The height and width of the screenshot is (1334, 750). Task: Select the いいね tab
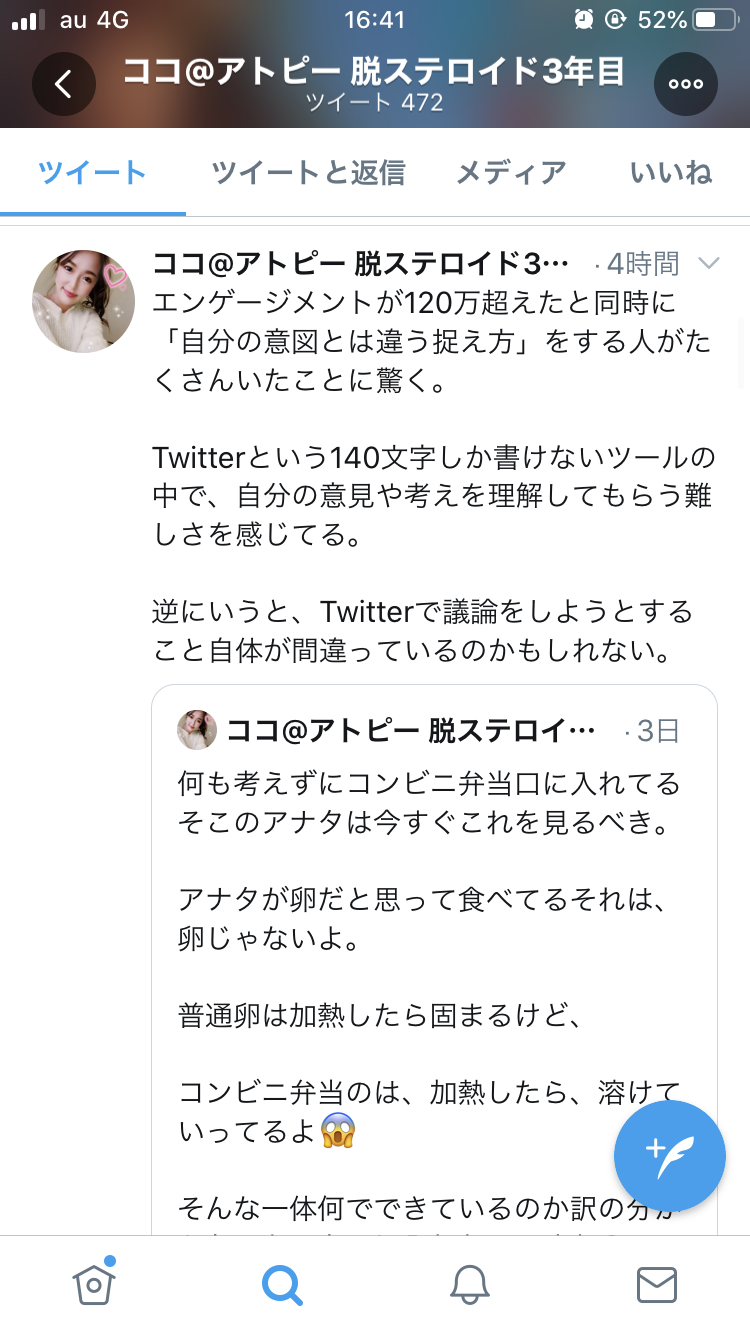click(671, 173)
